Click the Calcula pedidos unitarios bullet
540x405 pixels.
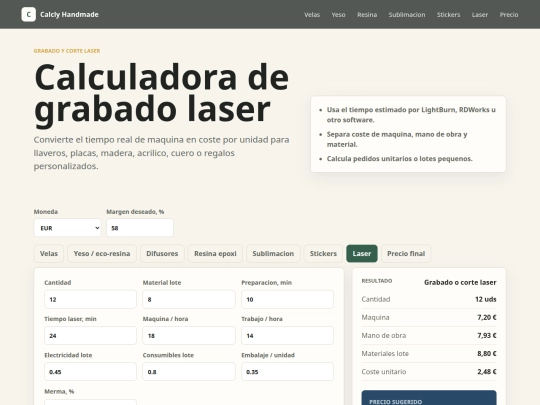(399, 159)
